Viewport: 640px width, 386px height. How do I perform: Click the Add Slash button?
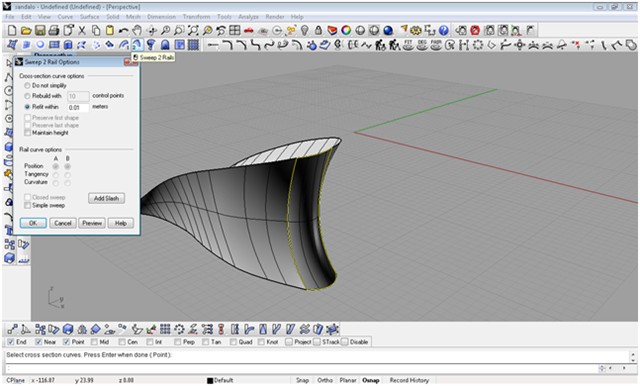point(107,198)
